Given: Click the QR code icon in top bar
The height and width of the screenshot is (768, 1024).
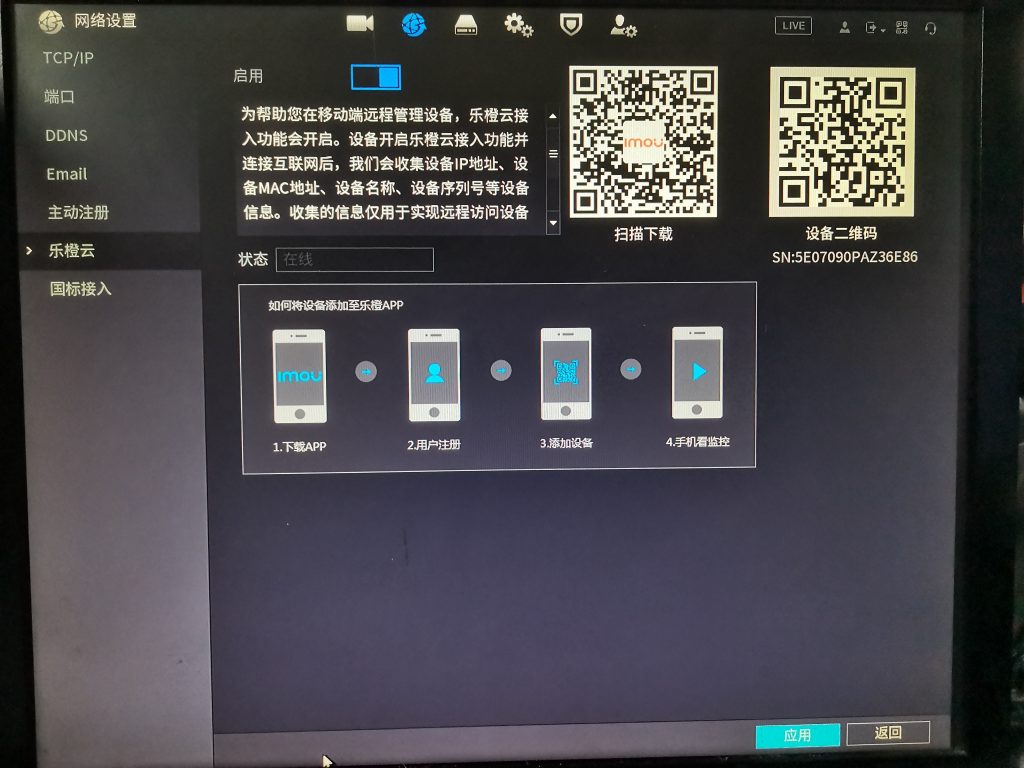Looking at the screenshot, I should coord(902,28).
